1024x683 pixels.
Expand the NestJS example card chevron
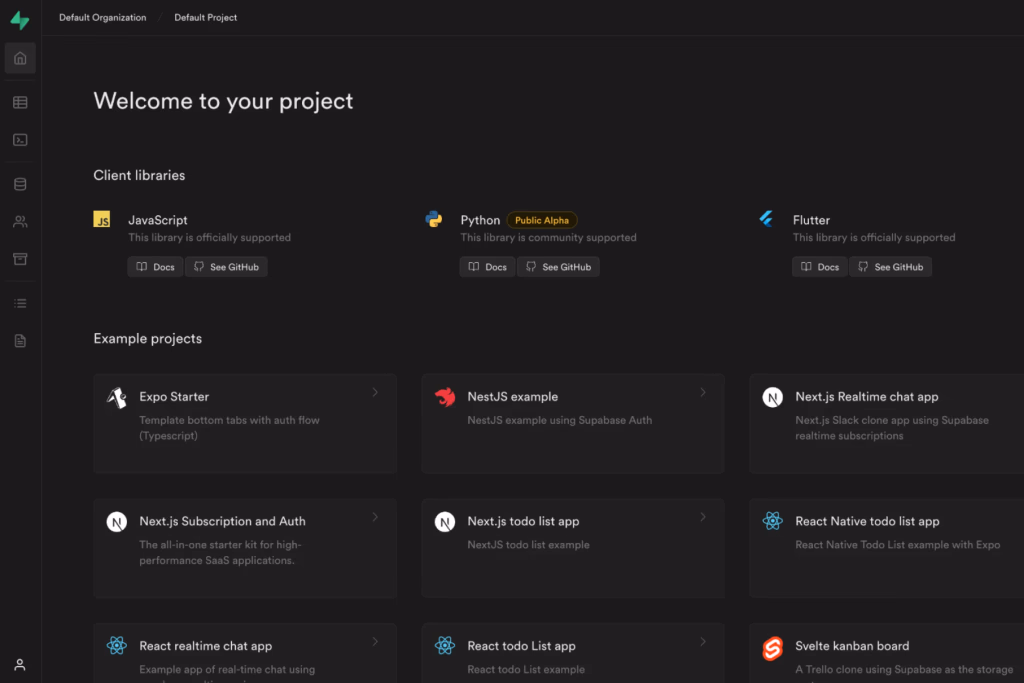[703, 392]
